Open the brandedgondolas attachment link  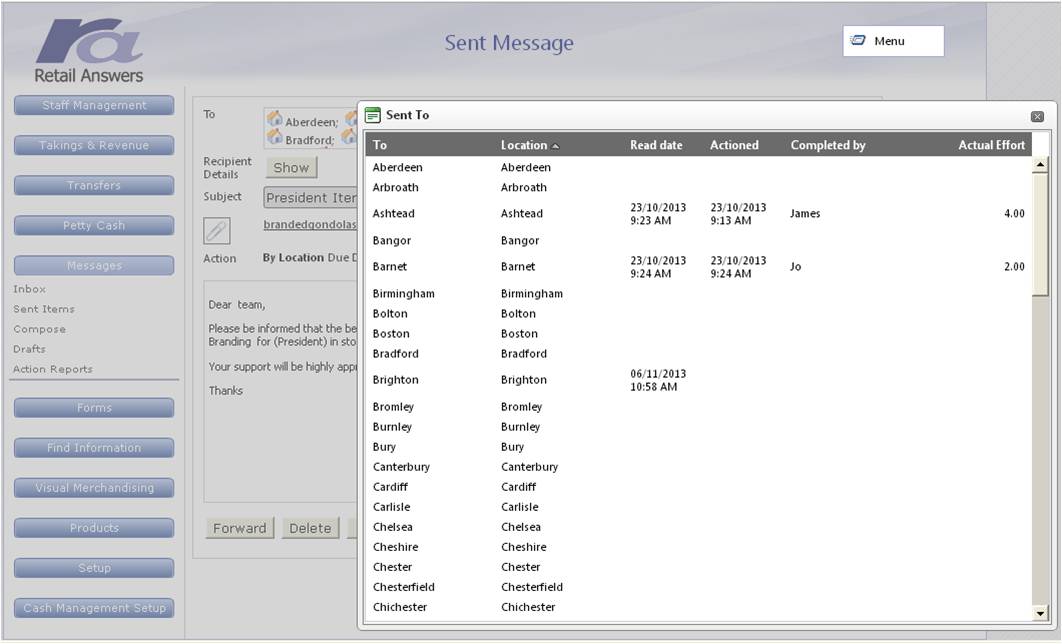tap(310, 225)
